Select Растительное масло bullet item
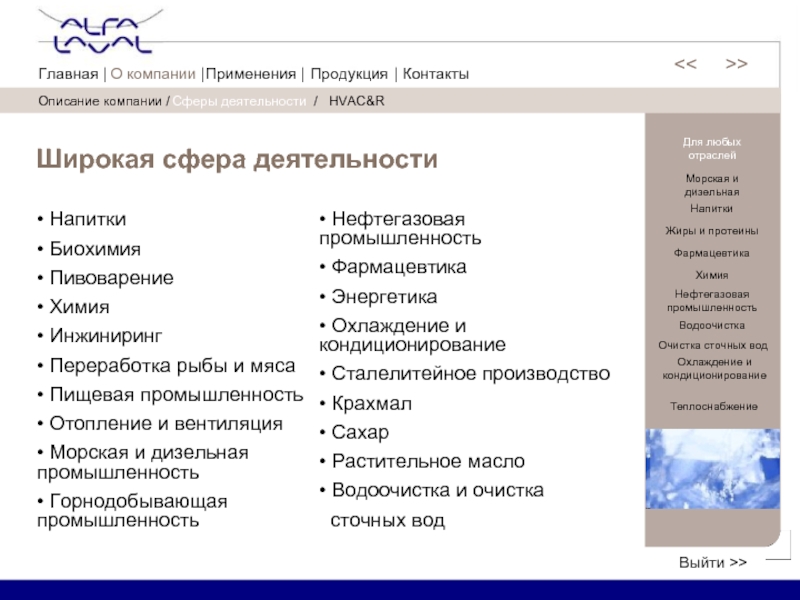 coord(422,461)
